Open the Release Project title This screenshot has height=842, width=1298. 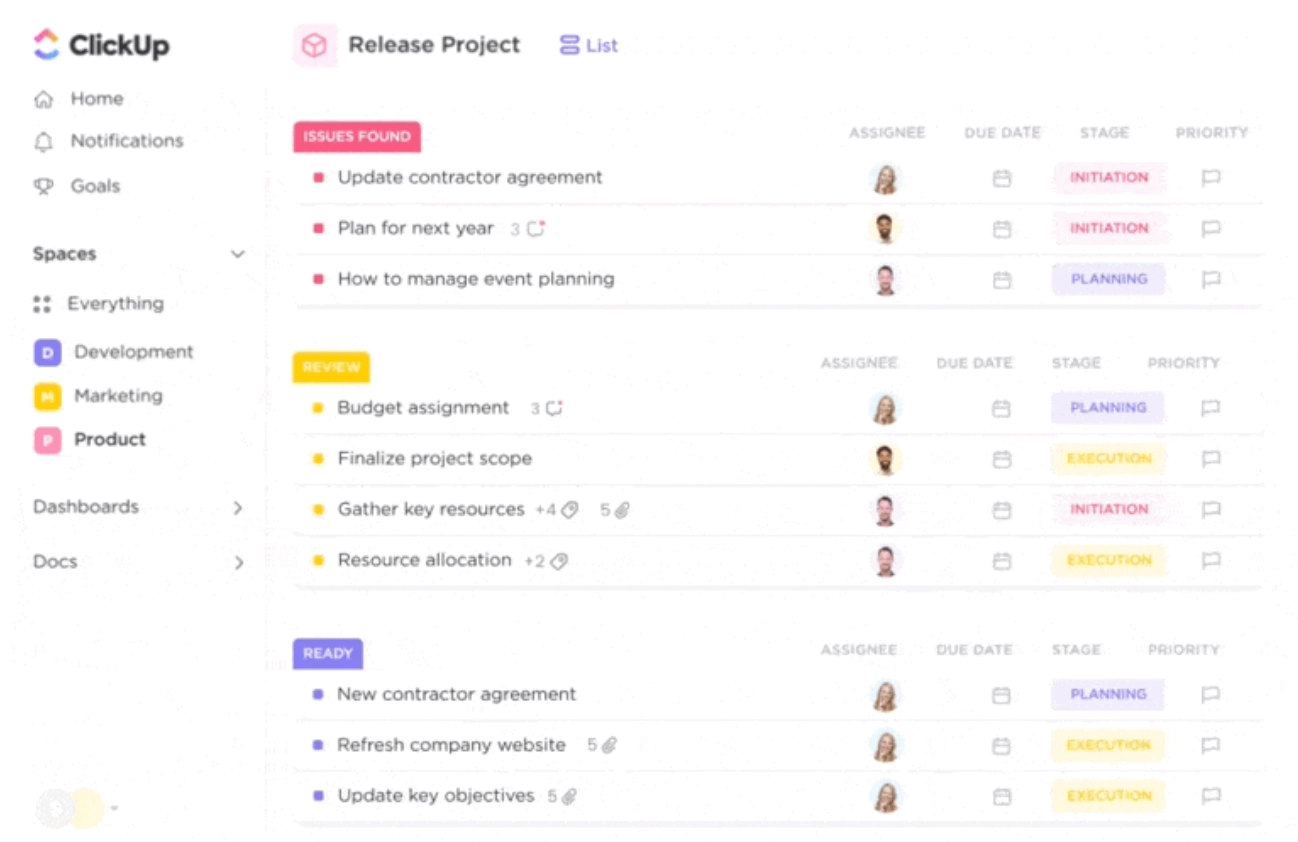(434, 45)
